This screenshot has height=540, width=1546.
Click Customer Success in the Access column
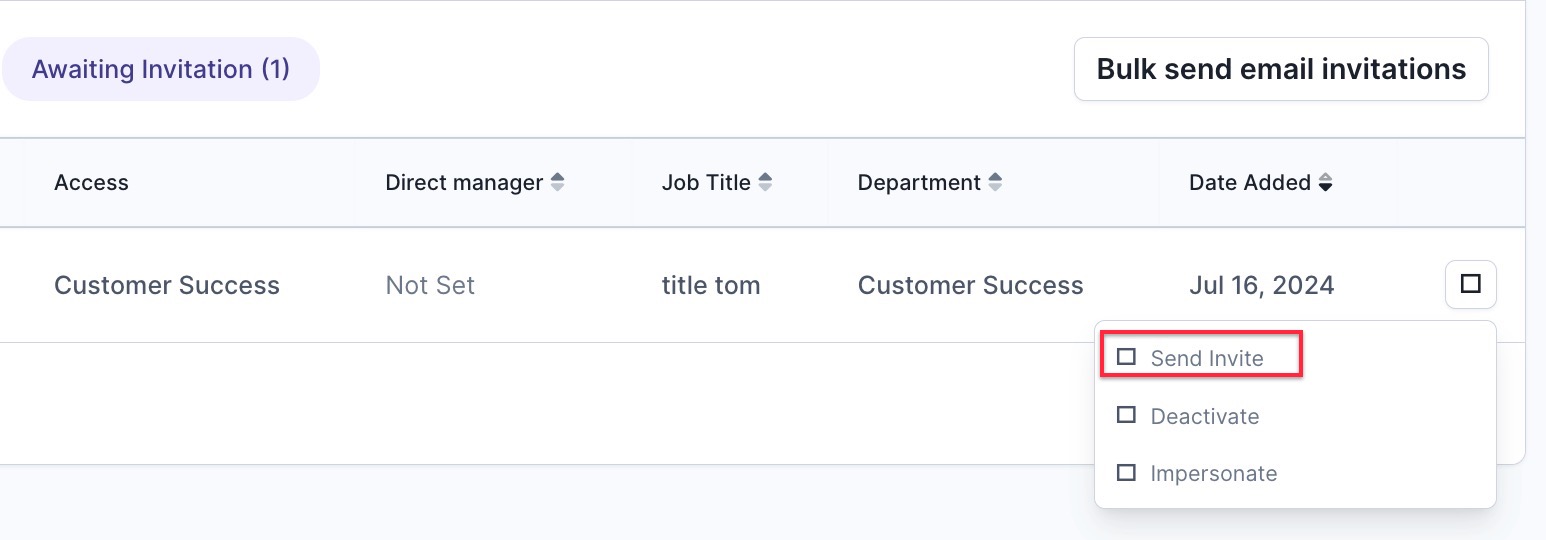pos(167,285)
